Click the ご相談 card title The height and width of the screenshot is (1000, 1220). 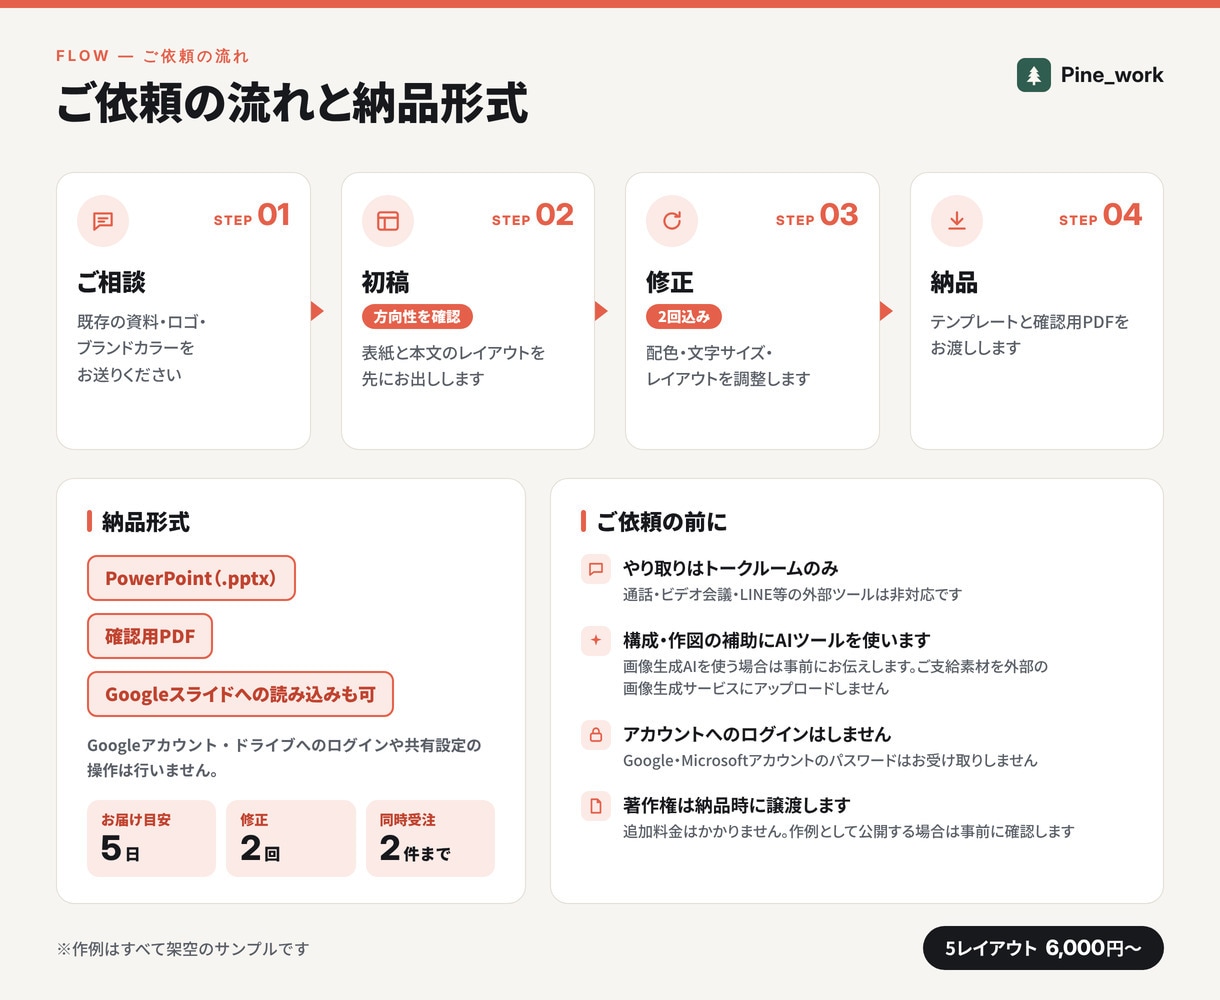[111, 283]
